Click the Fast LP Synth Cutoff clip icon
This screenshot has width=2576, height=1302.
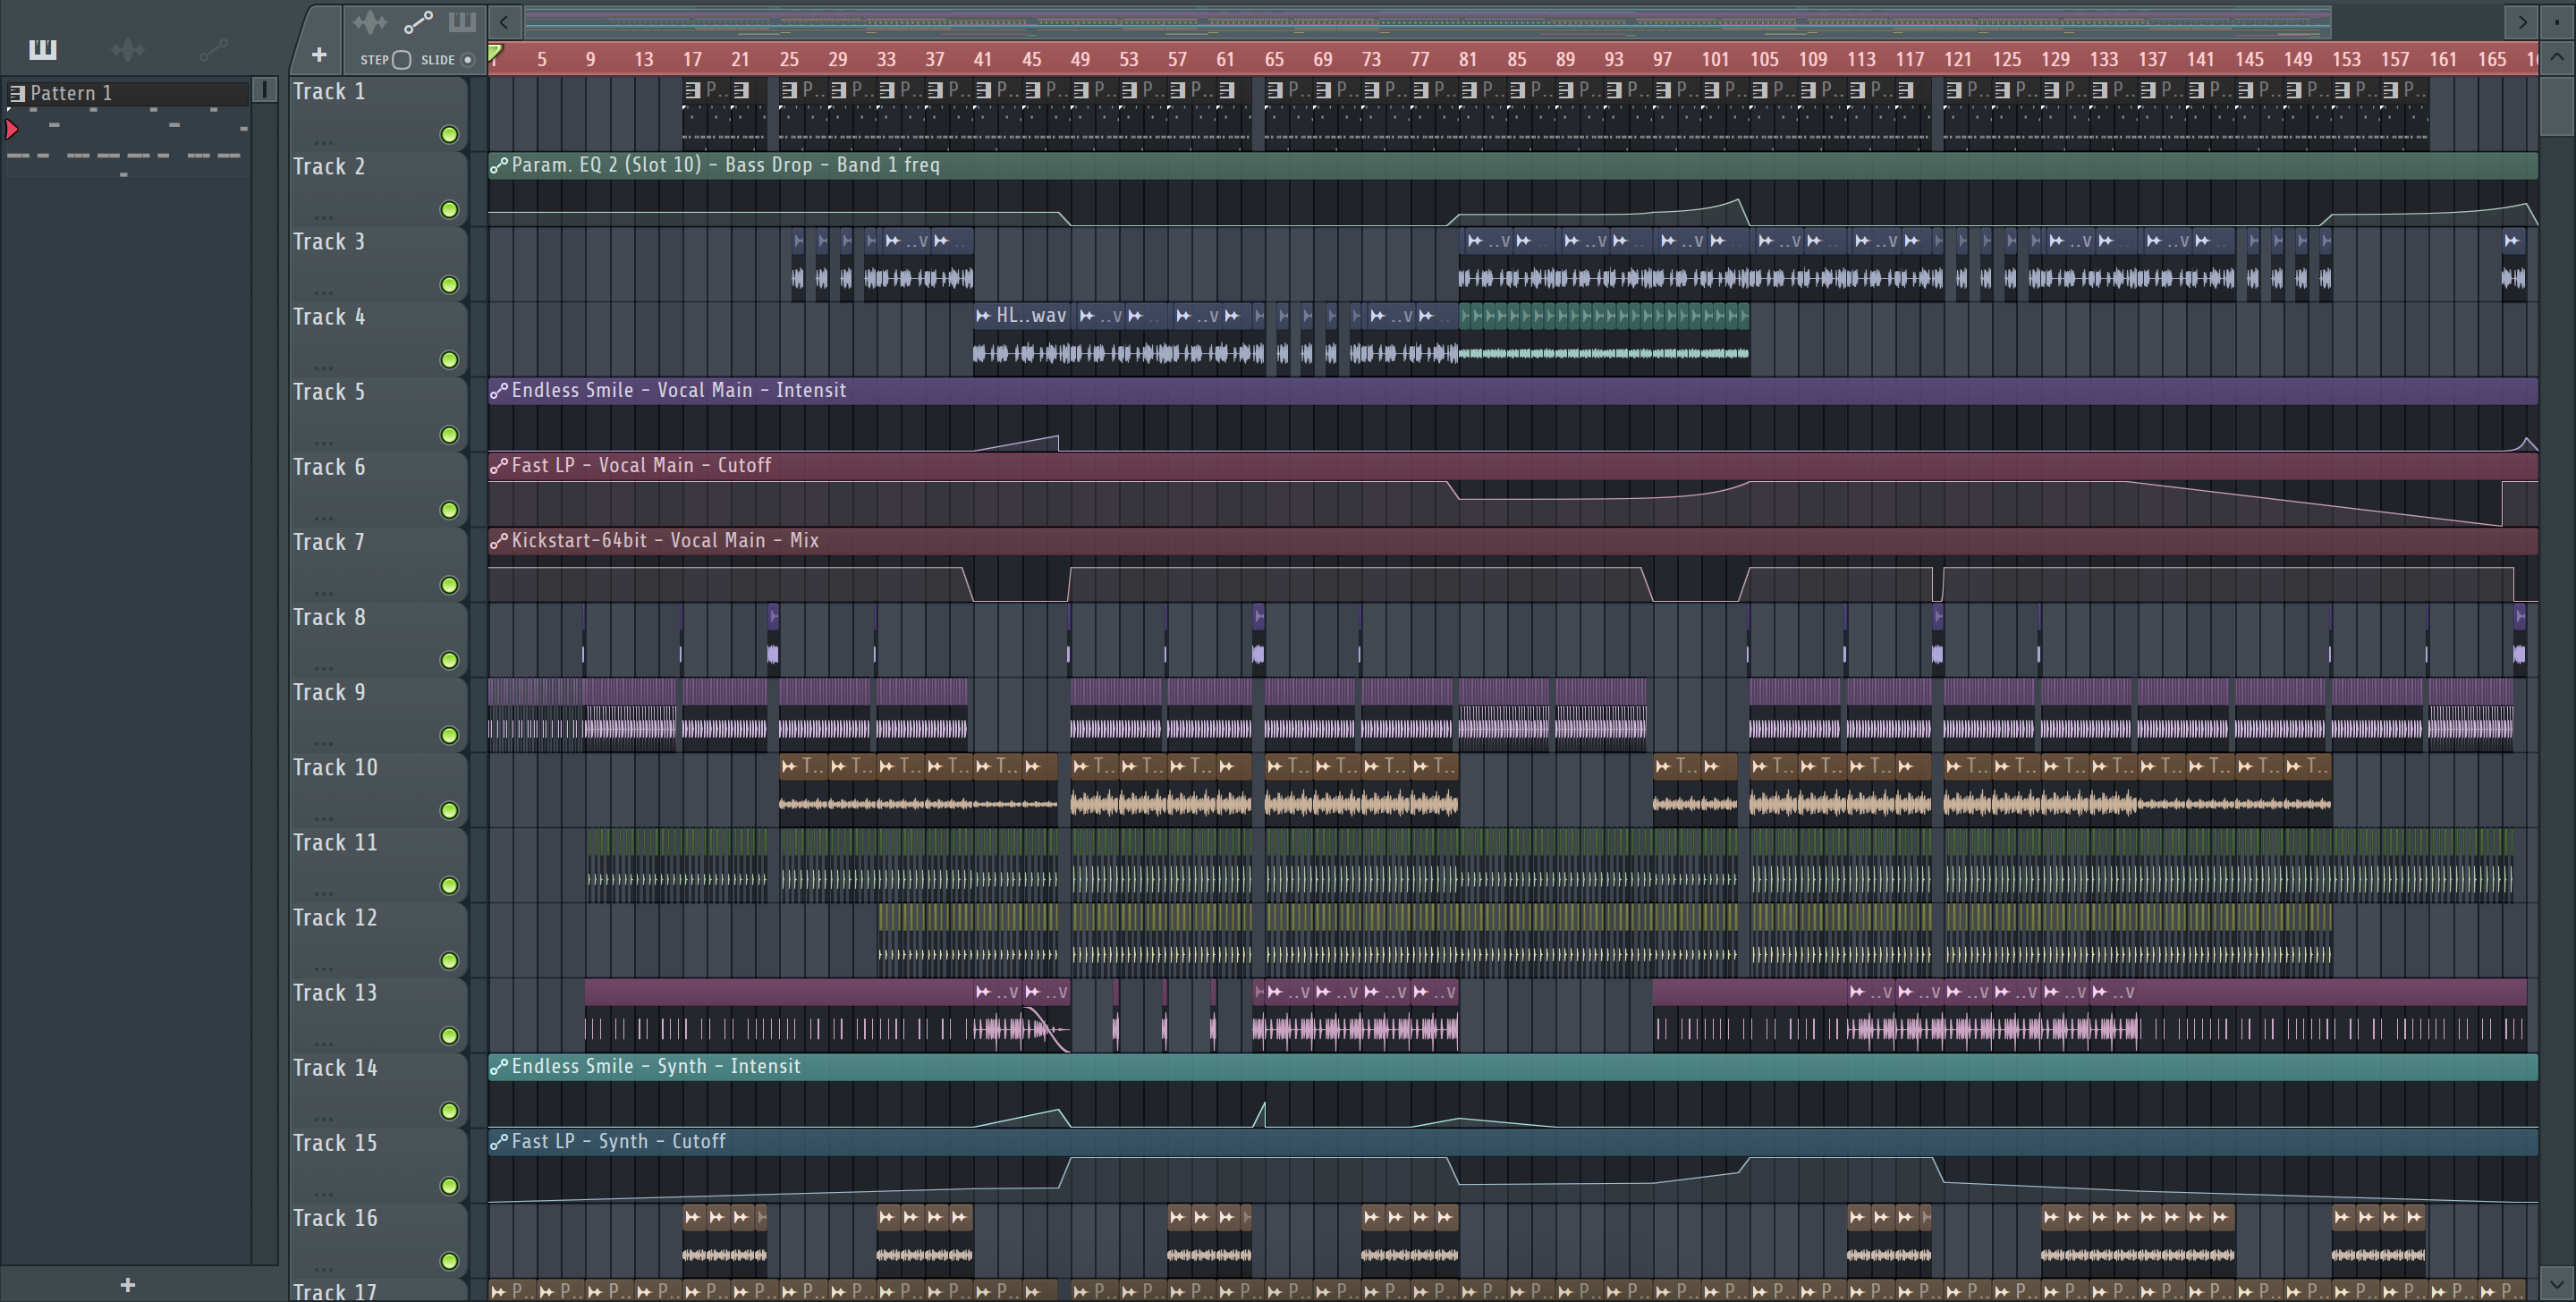(x=498, y=1142)
